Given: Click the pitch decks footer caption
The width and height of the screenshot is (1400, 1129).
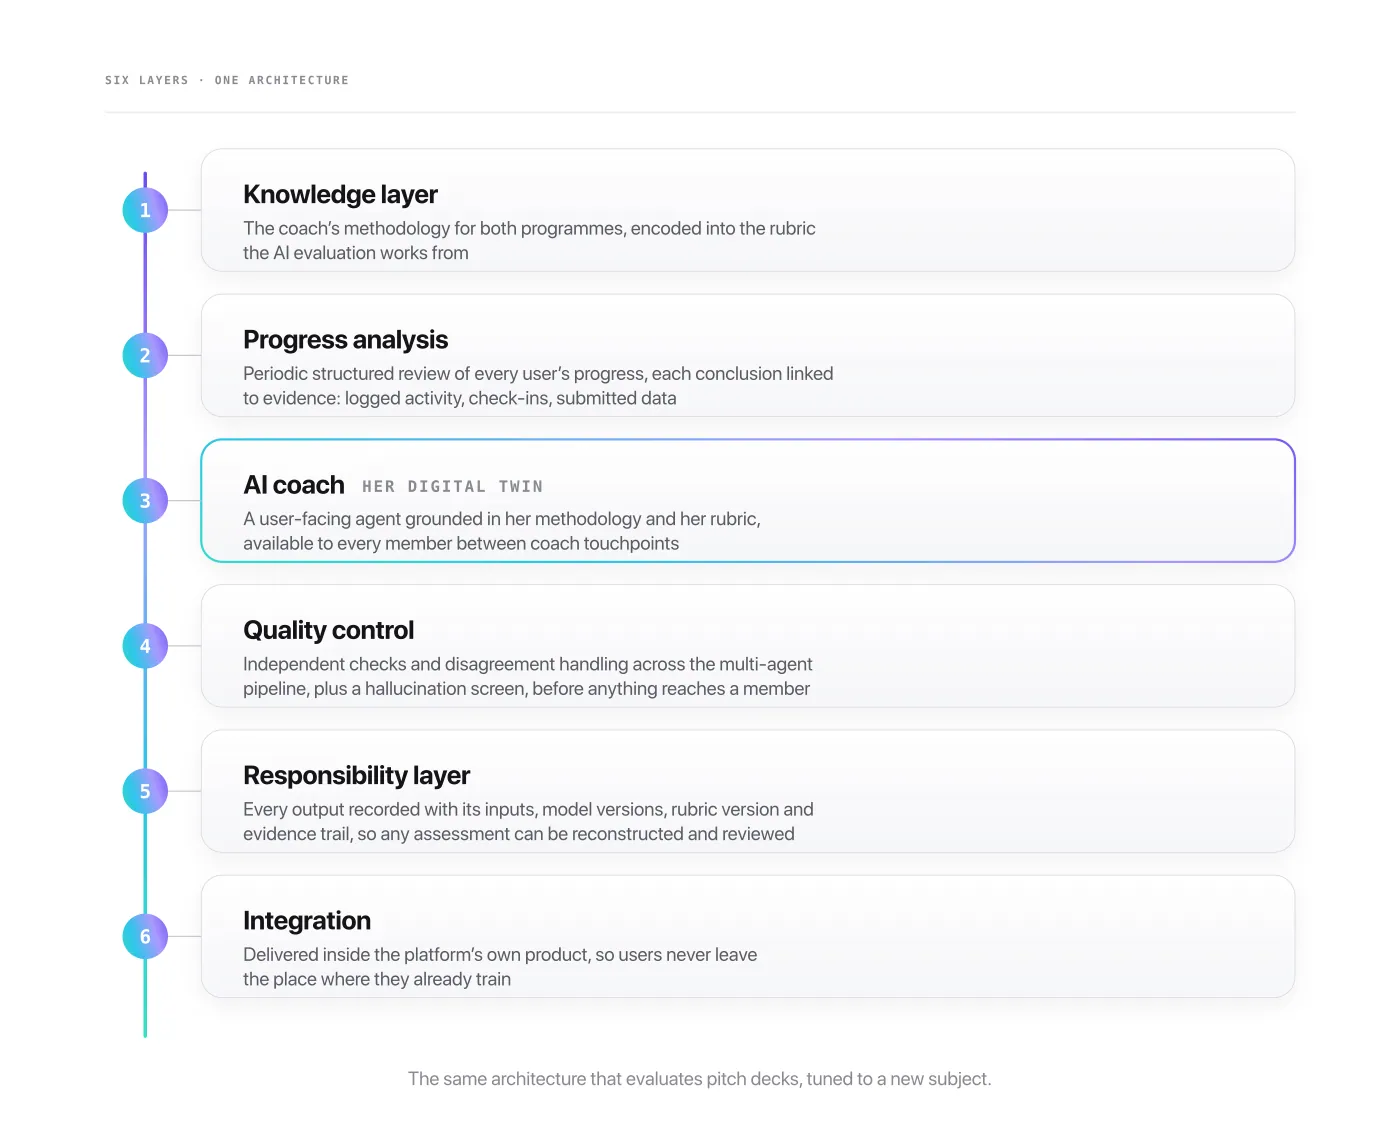Looking at the screenshot, I should (700, 1079).
